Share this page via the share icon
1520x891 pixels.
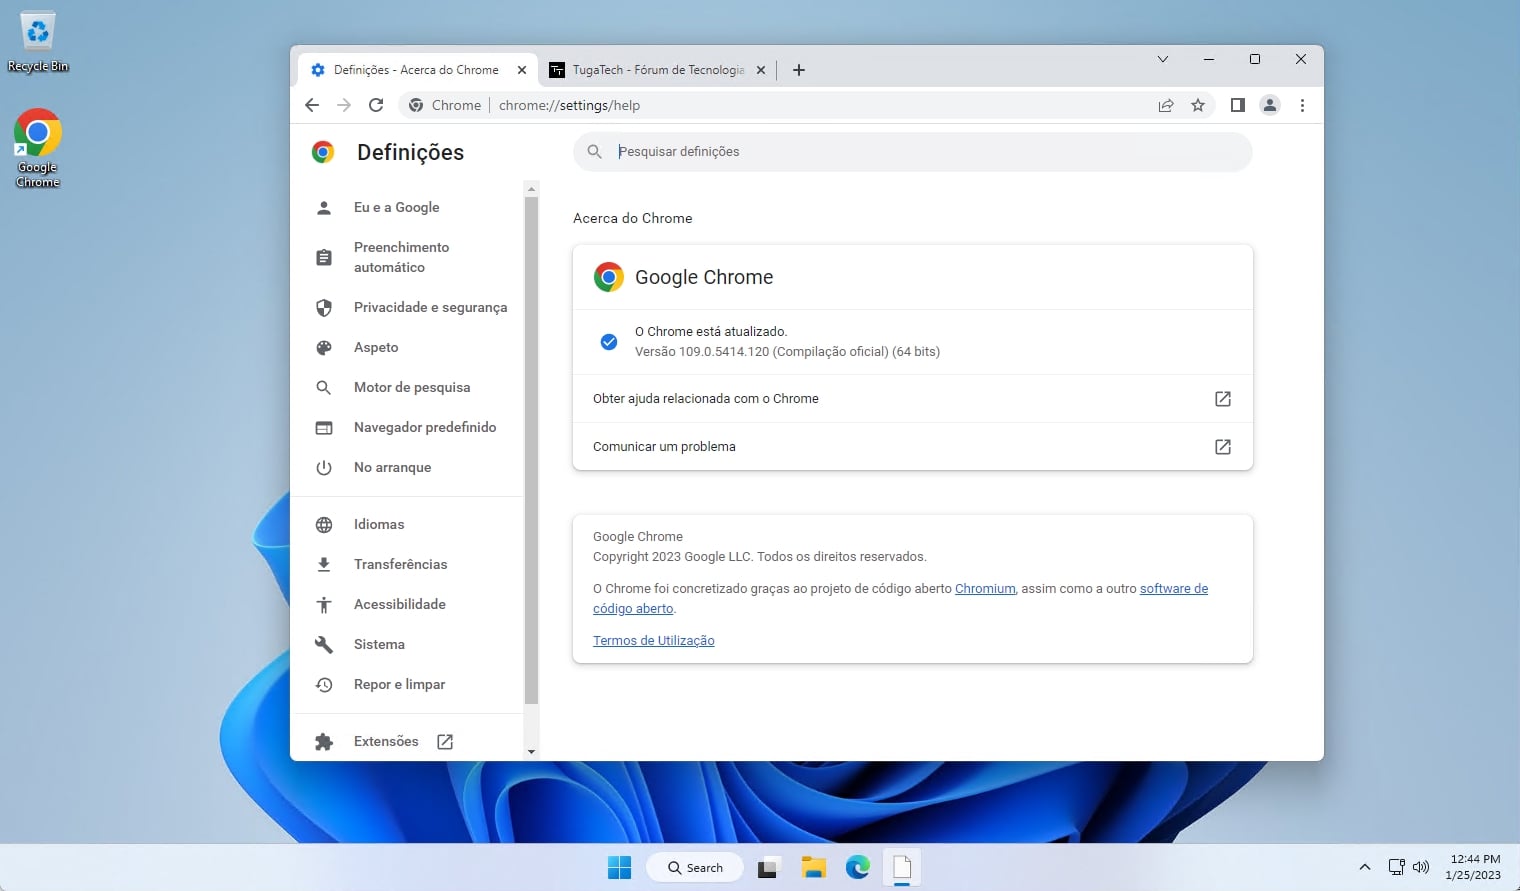click(x=1166, y=105)
